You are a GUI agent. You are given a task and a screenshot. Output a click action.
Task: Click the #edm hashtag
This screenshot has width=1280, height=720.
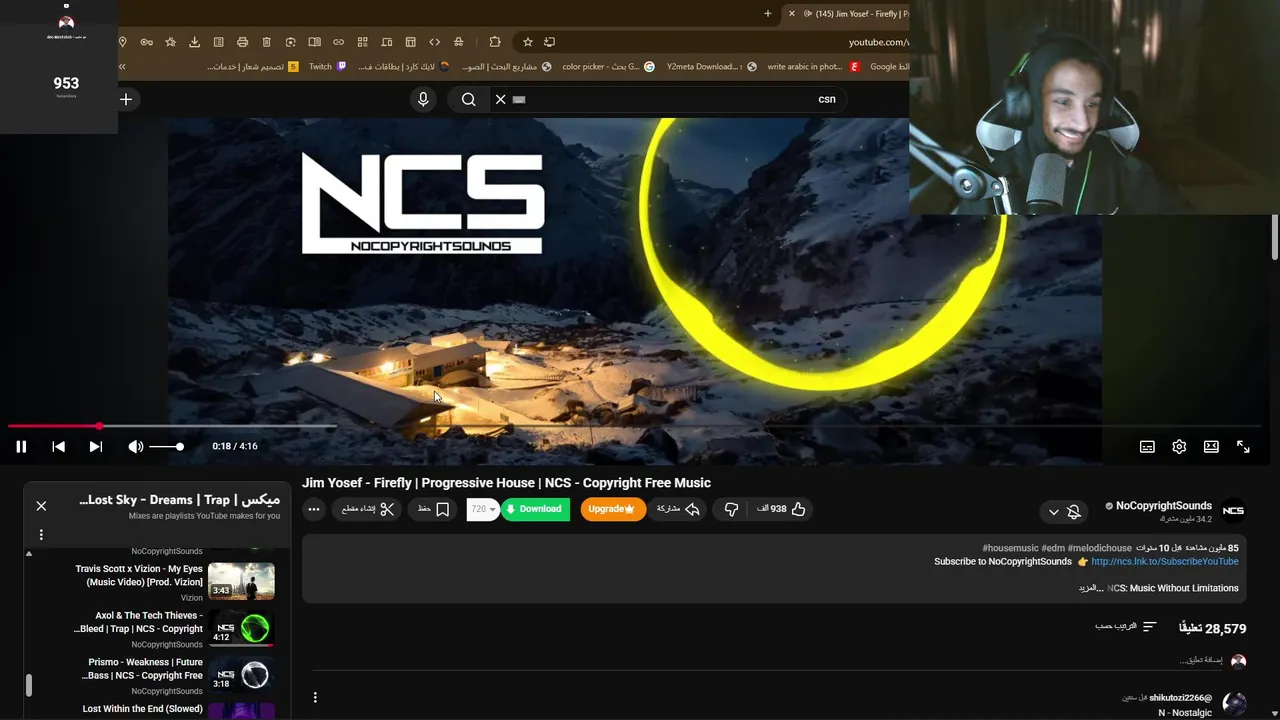(1053, 548)
